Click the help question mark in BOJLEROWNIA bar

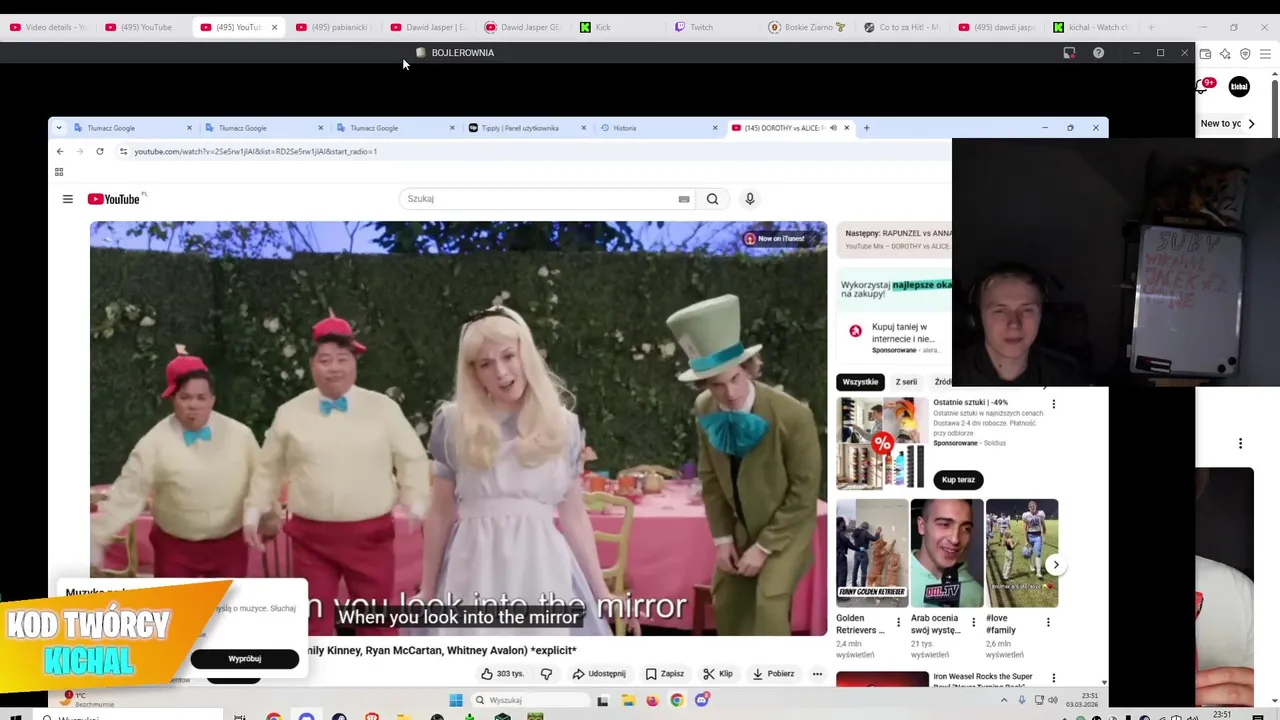[1098, 53]
